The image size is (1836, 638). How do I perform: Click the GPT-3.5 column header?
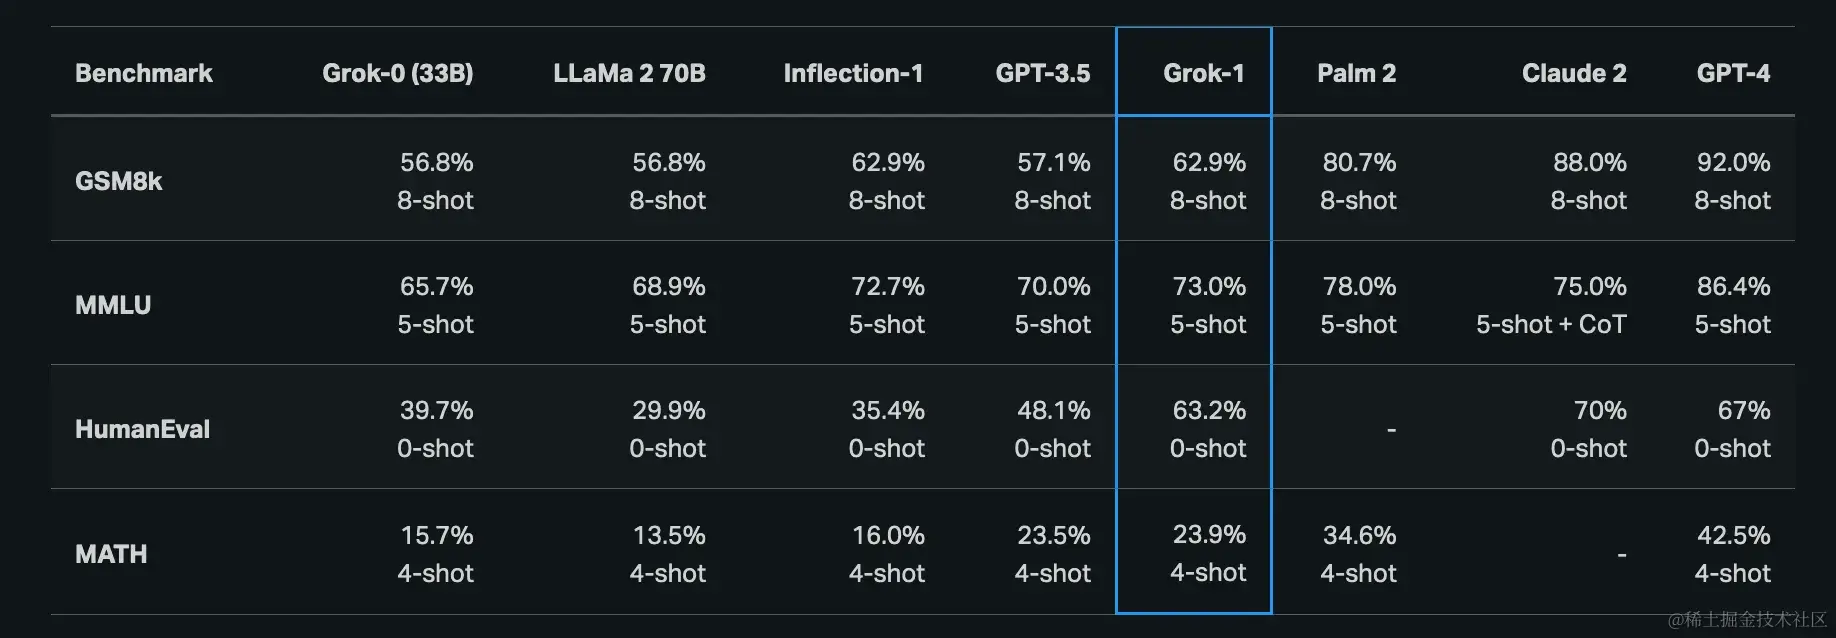[1042, 73]
